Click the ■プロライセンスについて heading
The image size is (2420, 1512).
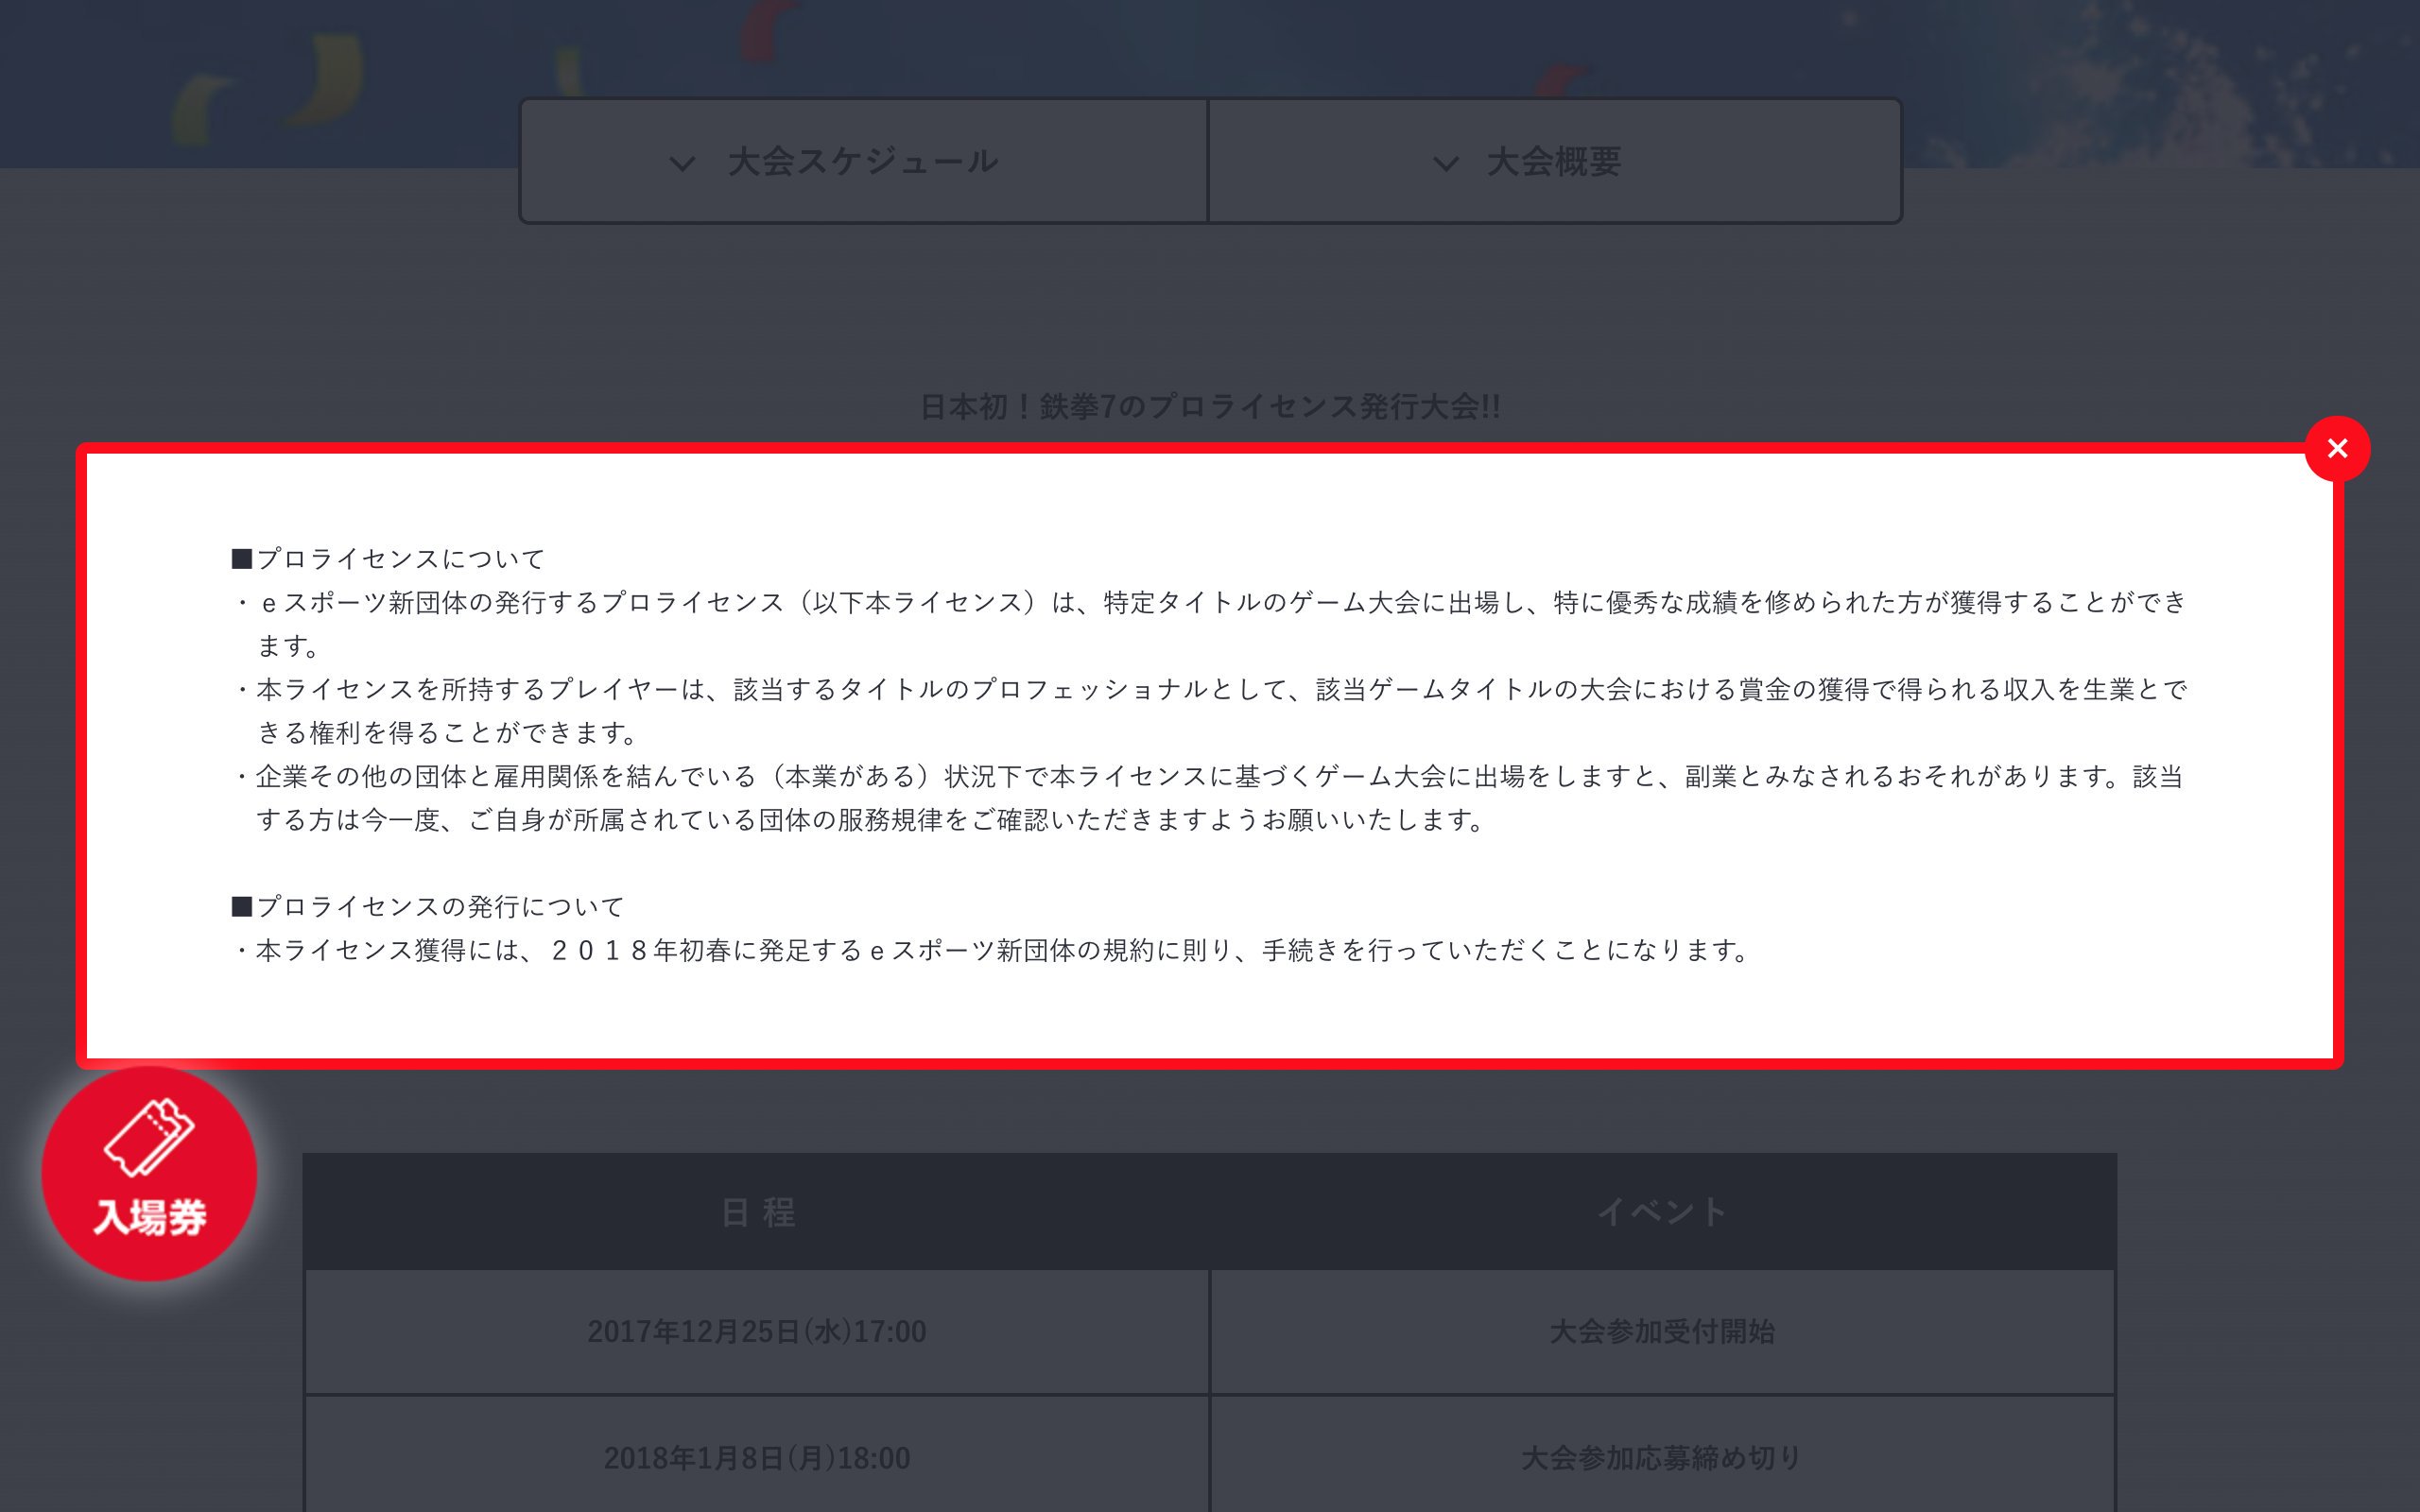[x=388, y=559]
